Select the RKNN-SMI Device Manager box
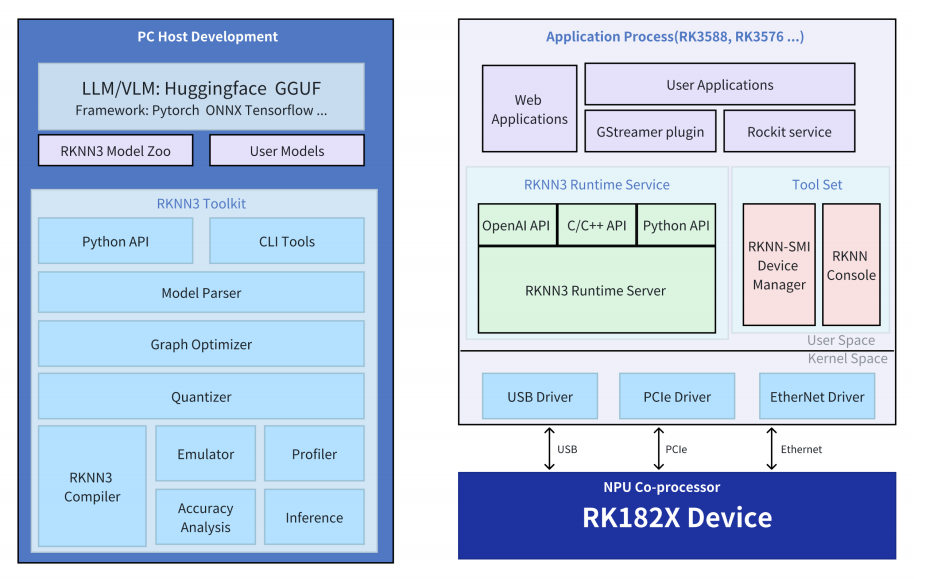 click(x=779, y=265)
